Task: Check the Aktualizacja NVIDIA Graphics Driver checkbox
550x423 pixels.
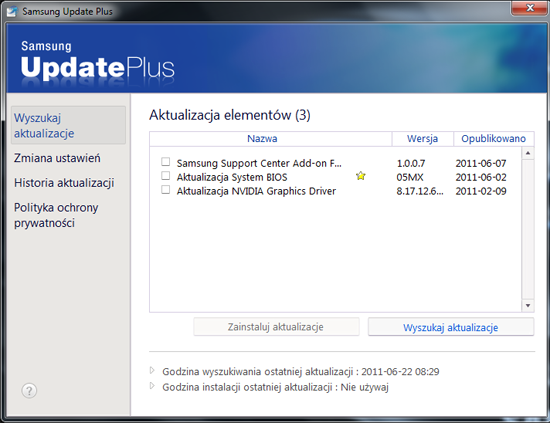Action: [x=166, y=190]
